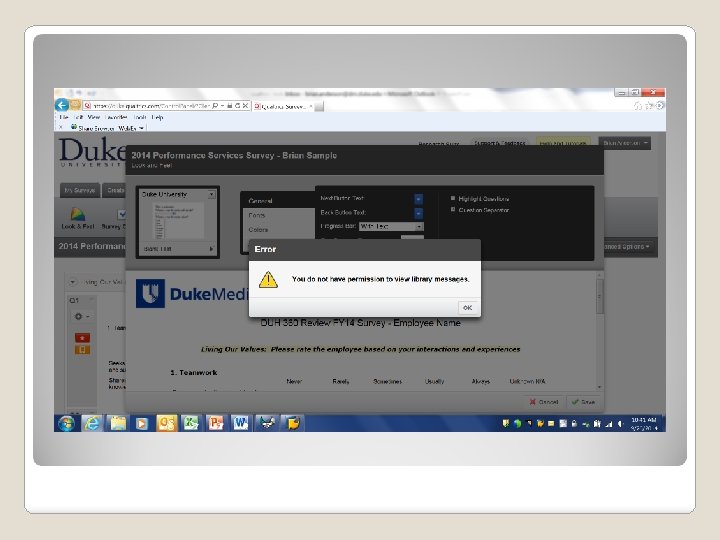Collapse the Living Our Values block arrow
Image resolution: width=720 pixels, height=540 pixels.
pos(73,282)
